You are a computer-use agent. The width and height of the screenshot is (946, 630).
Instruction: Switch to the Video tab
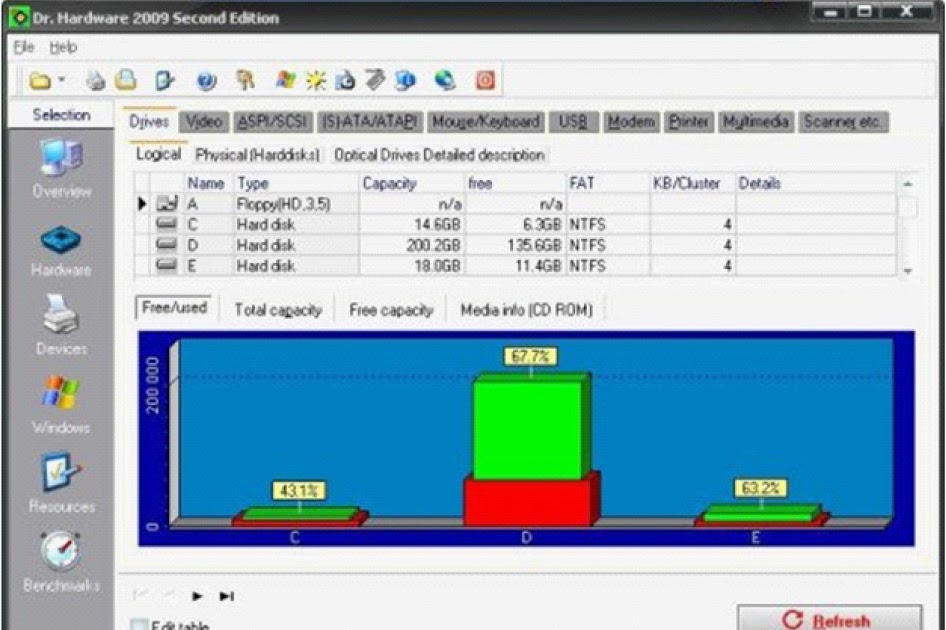click(x=204, y=122)
